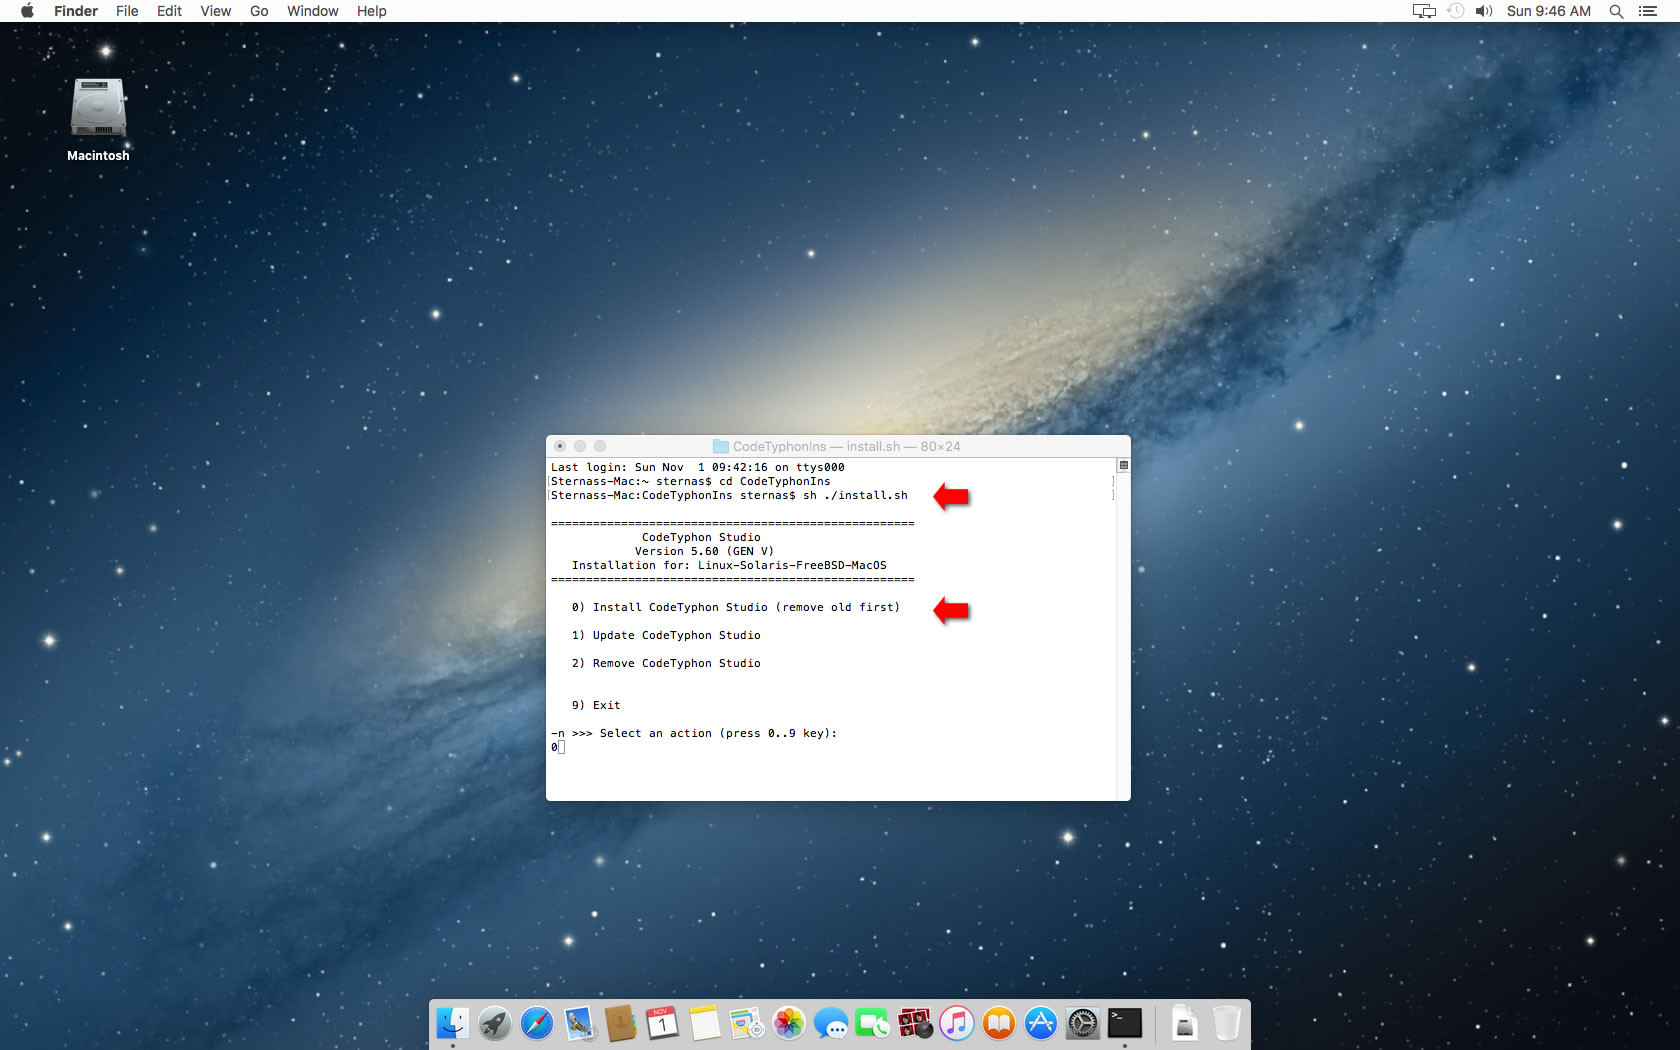Click the CodeTyphonIns folder proxy icon in title

click(720, 446)
